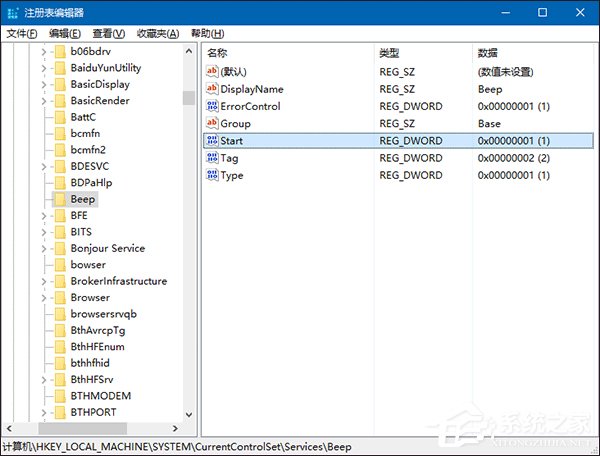This screenshot has height=456, width=600.
Task: Expand the BTHPORT tree node
Action: click(x=43, y=413)
